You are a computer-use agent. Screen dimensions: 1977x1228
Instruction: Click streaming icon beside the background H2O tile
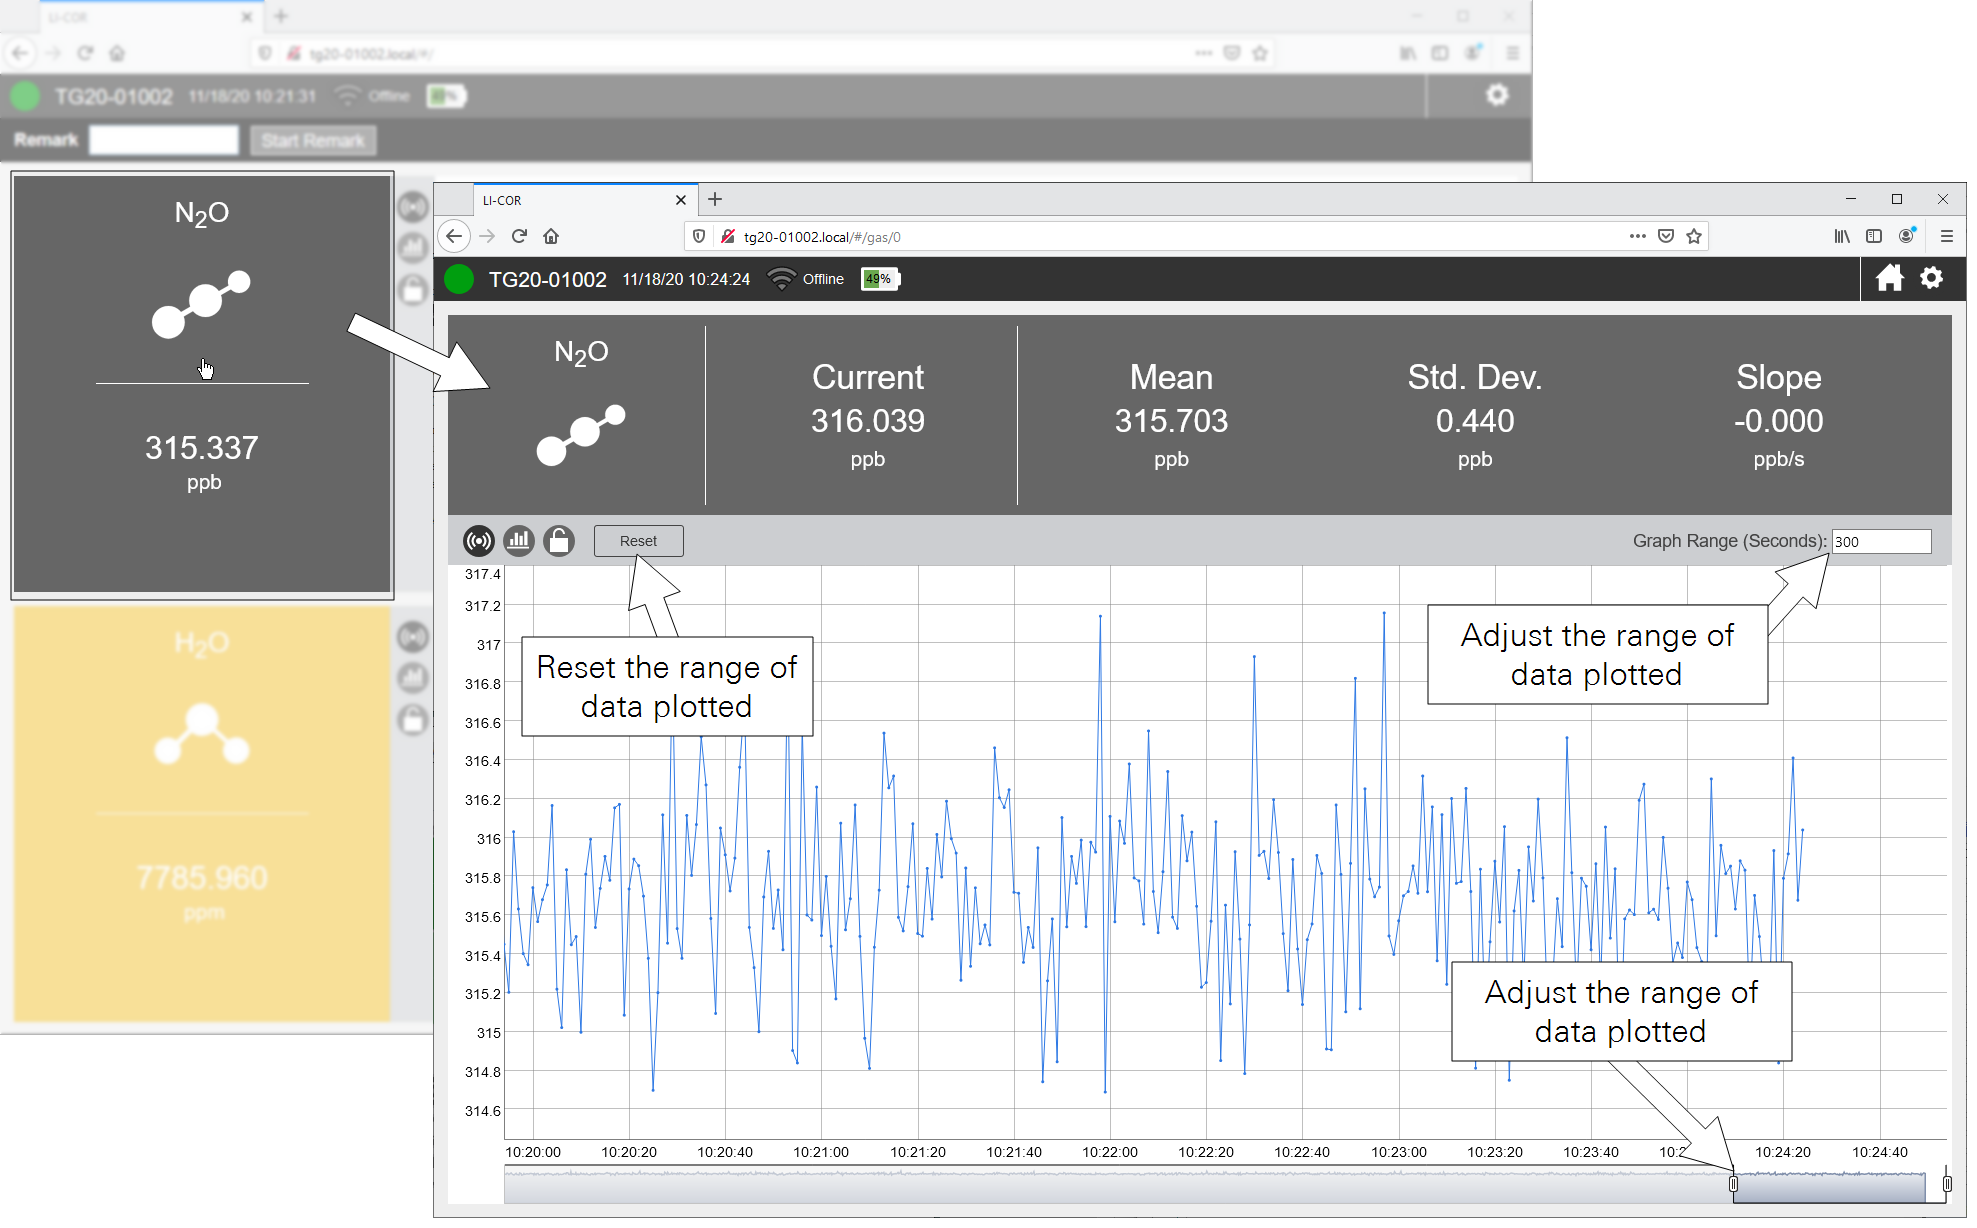[413, 637]
